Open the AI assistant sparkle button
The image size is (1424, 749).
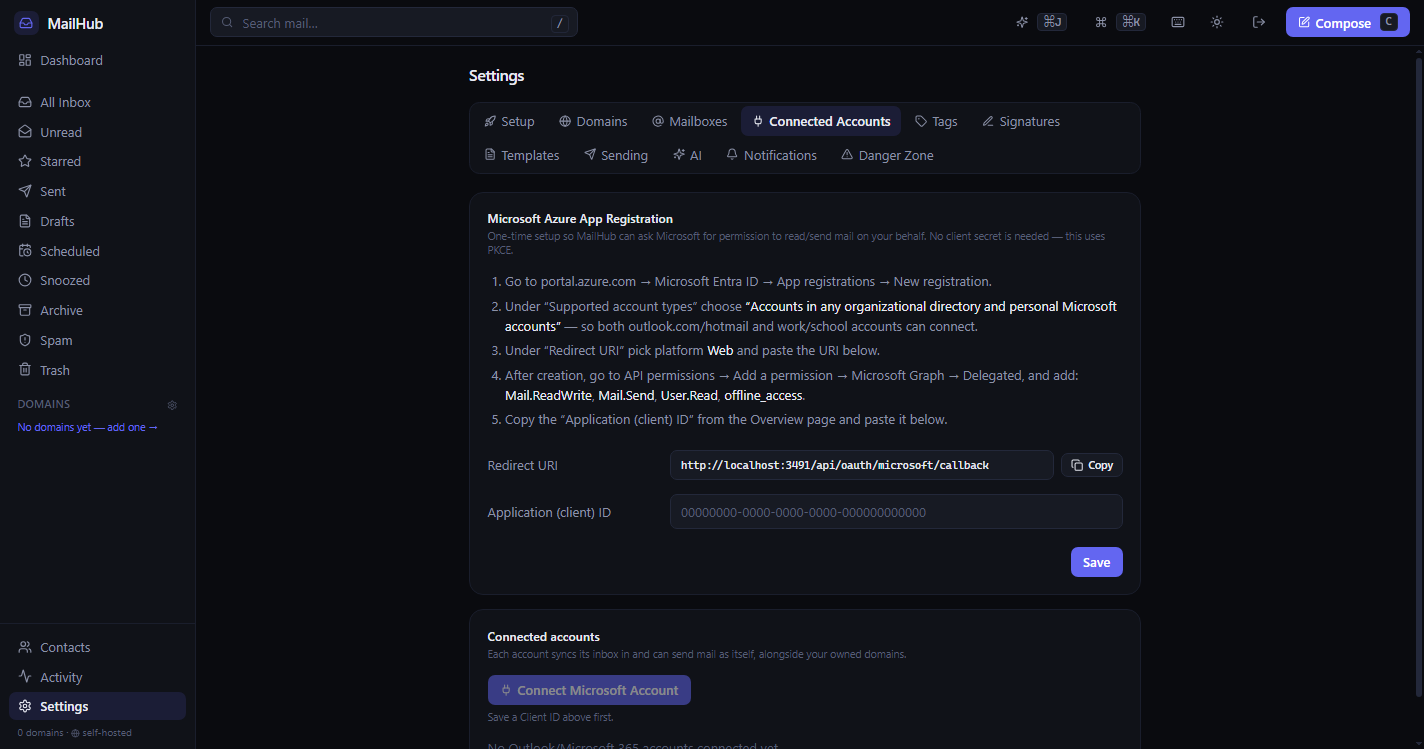(1041, 22)
